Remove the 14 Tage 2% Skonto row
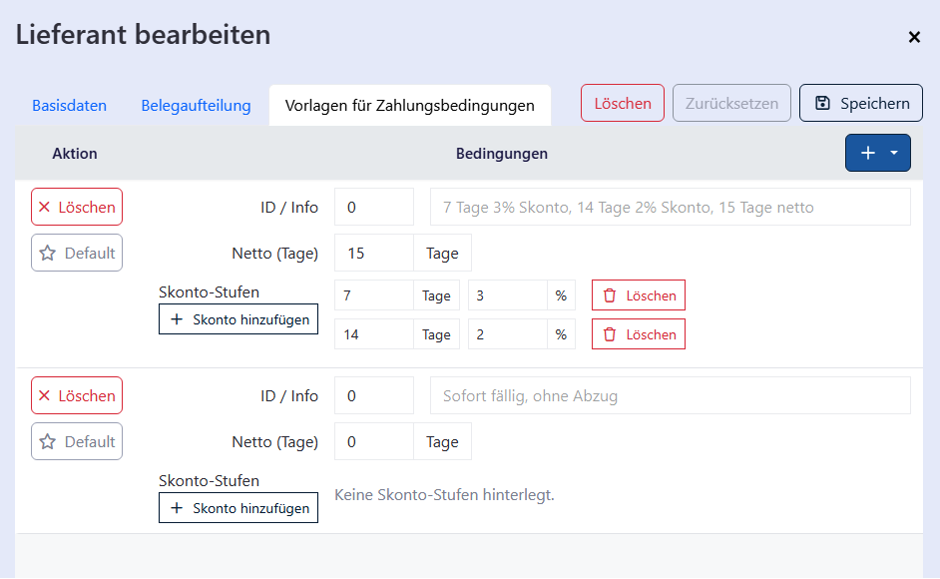This screenshot has height=579, width=940. tap(638, 334)
